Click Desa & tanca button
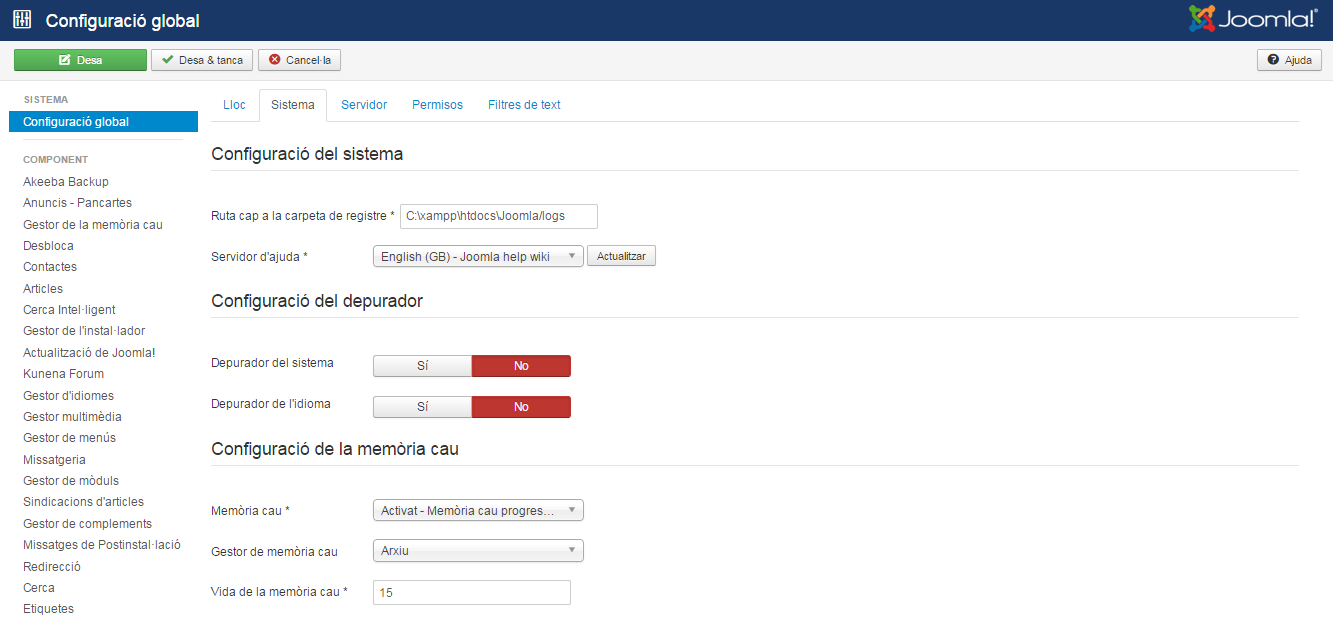Screen dimensions: 1333x617 (x=202, y=60)
